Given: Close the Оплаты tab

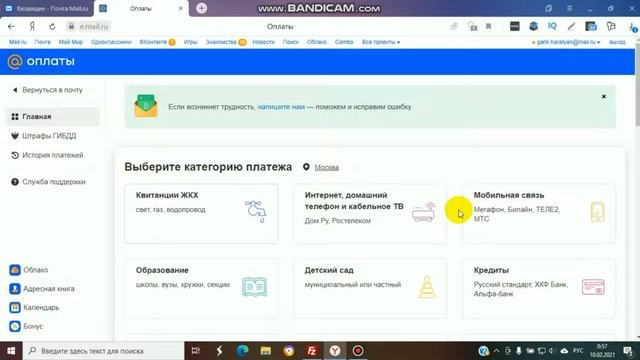Looking at the screenshot, I should 181,8.
